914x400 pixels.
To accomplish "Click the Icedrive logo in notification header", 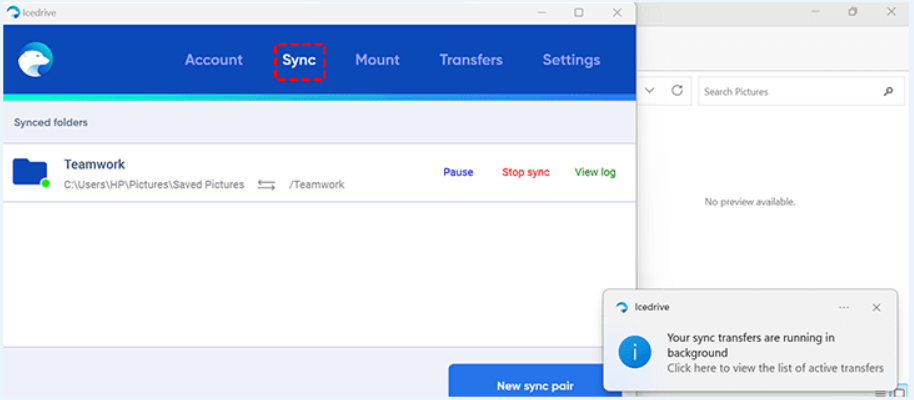I will click(622, 308).
